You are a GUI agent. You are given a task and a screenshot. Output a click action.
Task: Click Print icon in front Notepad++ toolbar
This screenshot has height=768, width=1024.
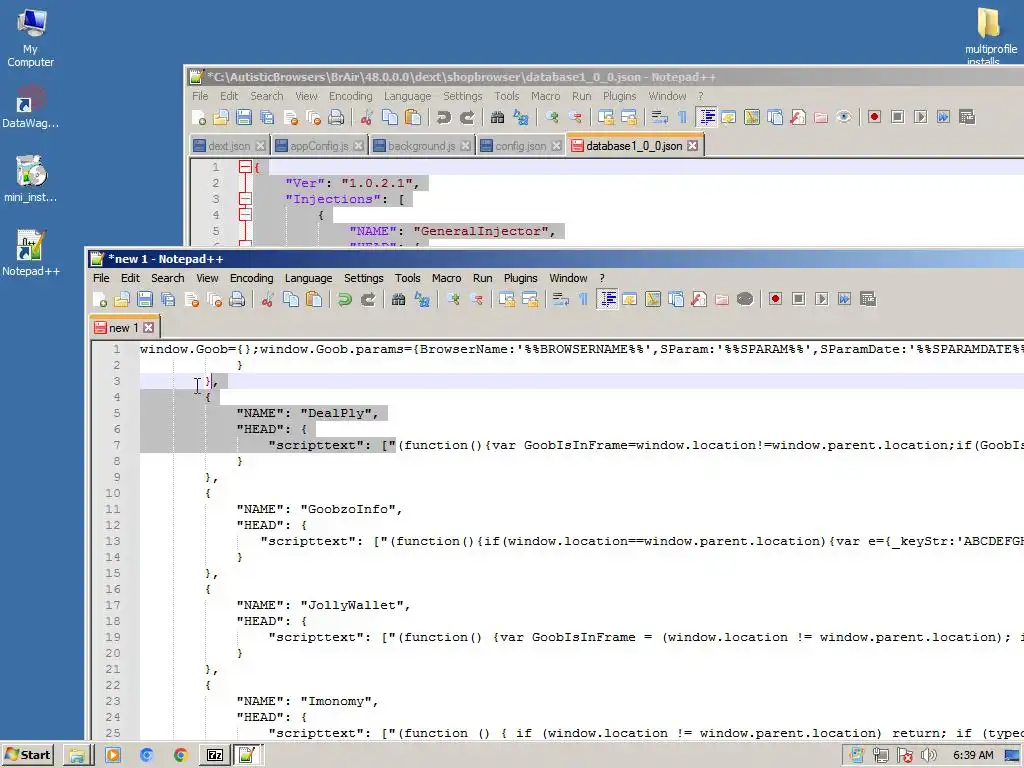tap(237, 300)
